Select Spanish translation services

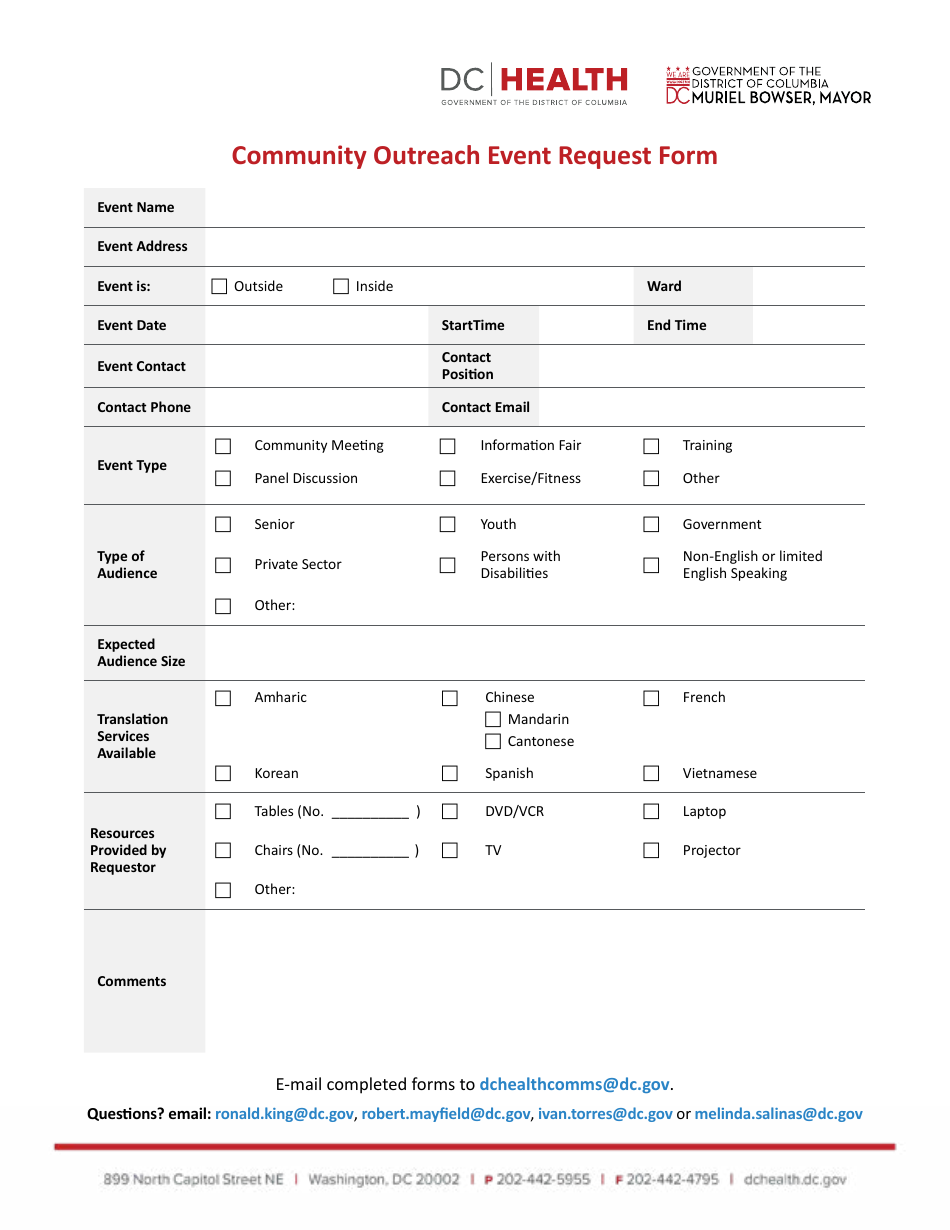coord(449,773)
